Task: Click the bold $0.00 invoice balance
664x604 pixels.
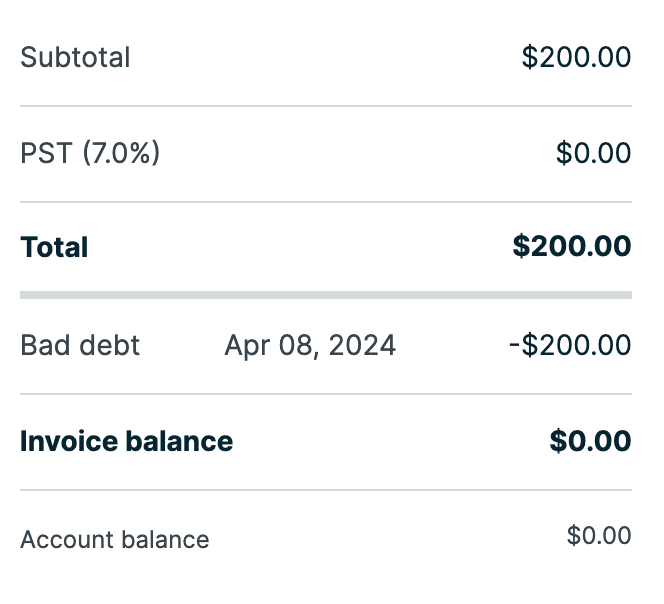Action: click(x=590, y=441)
